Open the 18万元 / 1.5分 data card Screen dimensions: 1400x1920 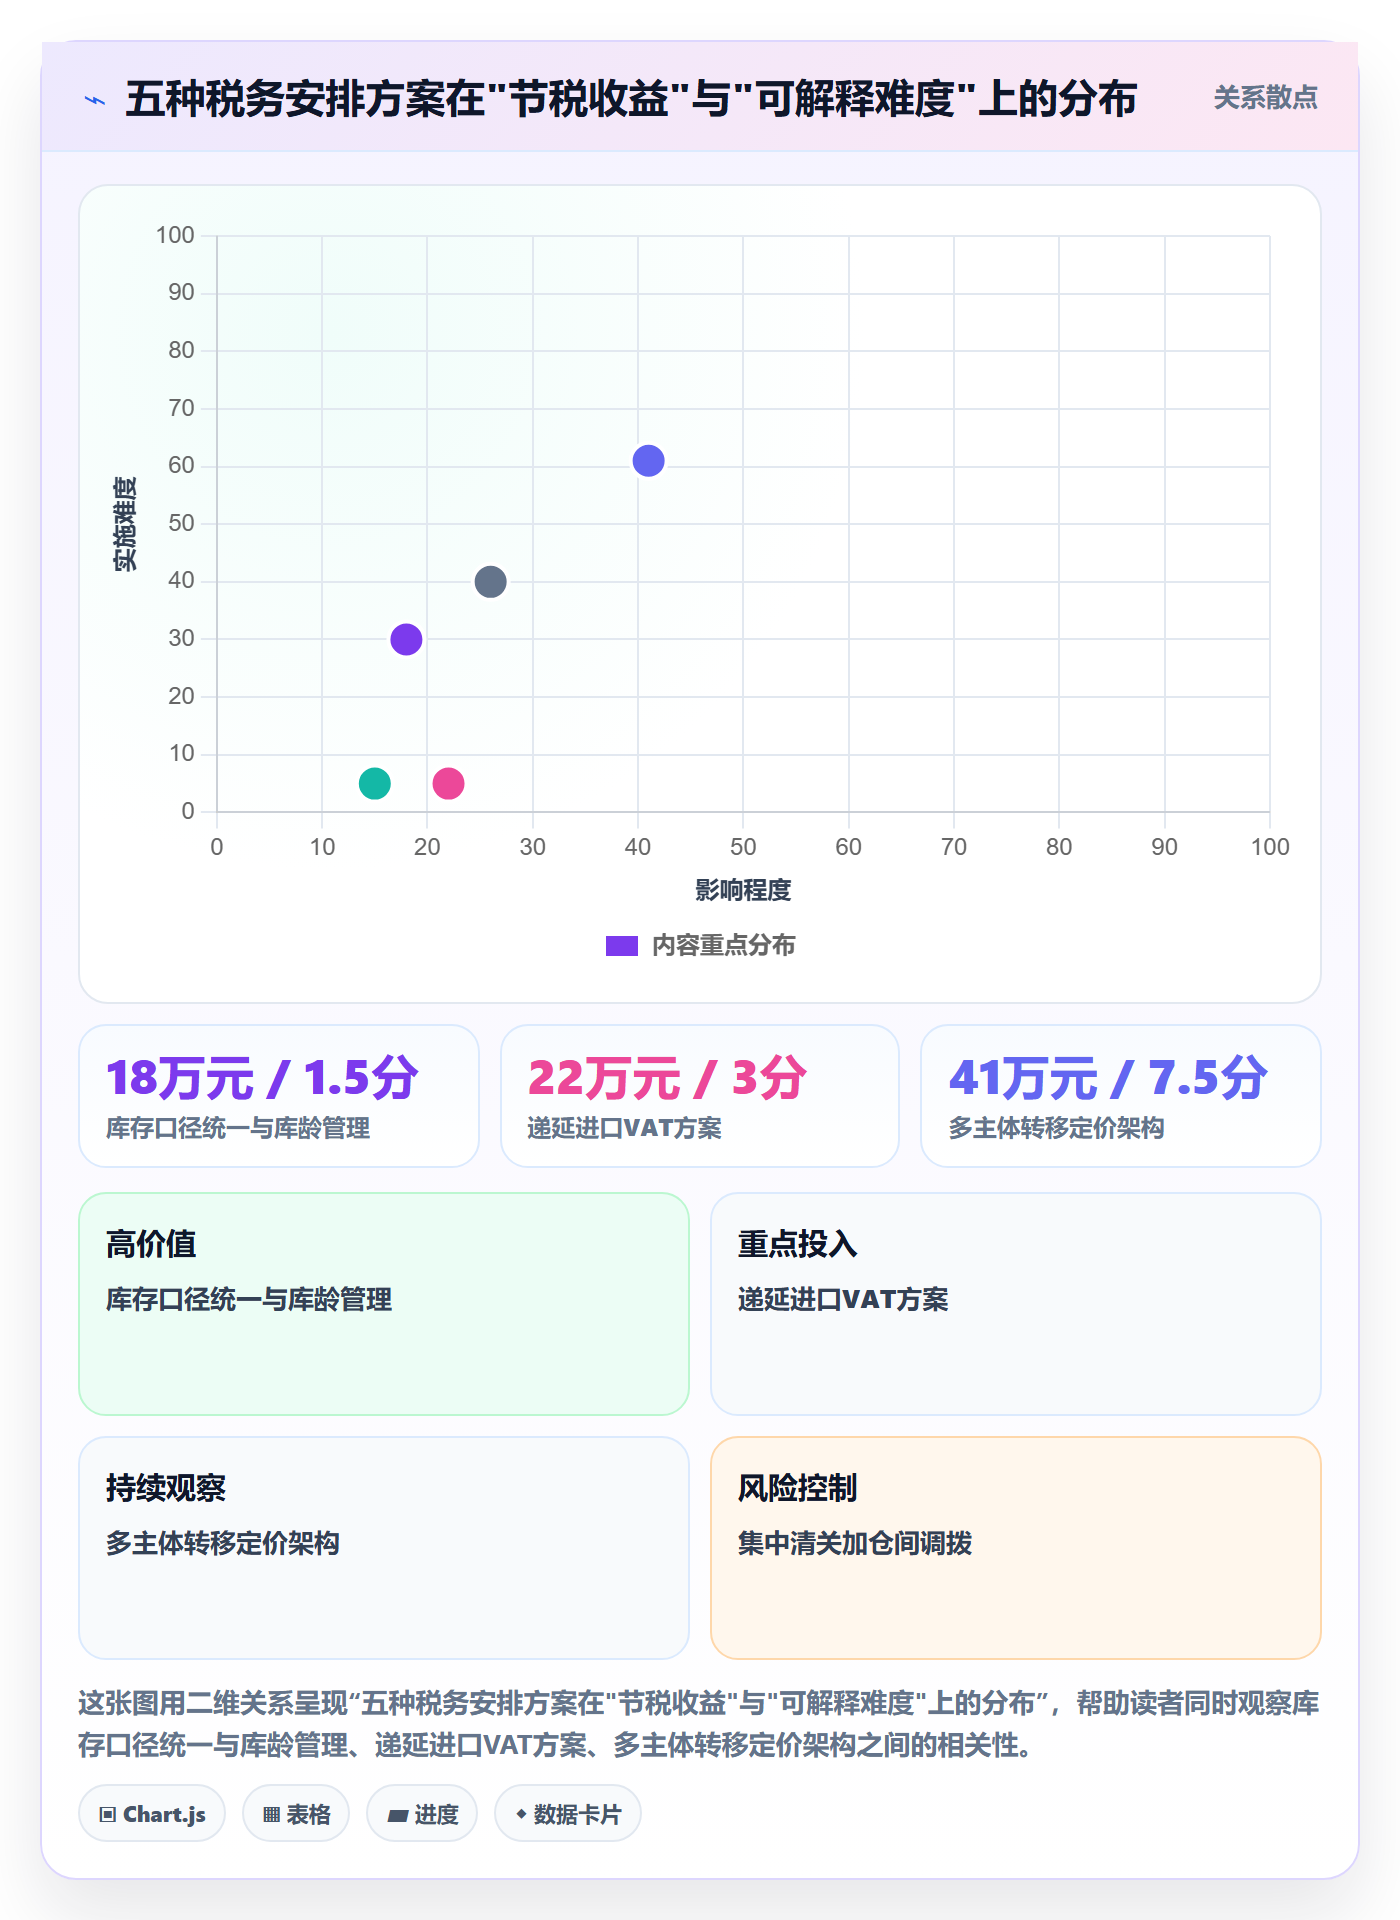pos(279,1096)
